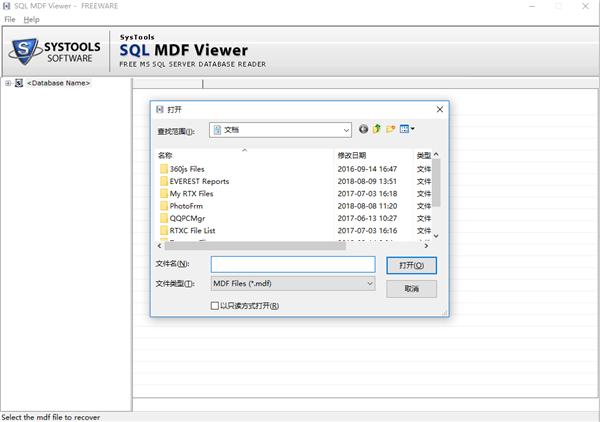The height and width of the screenshot is (422, 600).
Task: Open the 360js Files folder icon
Action: coord(164,169)
